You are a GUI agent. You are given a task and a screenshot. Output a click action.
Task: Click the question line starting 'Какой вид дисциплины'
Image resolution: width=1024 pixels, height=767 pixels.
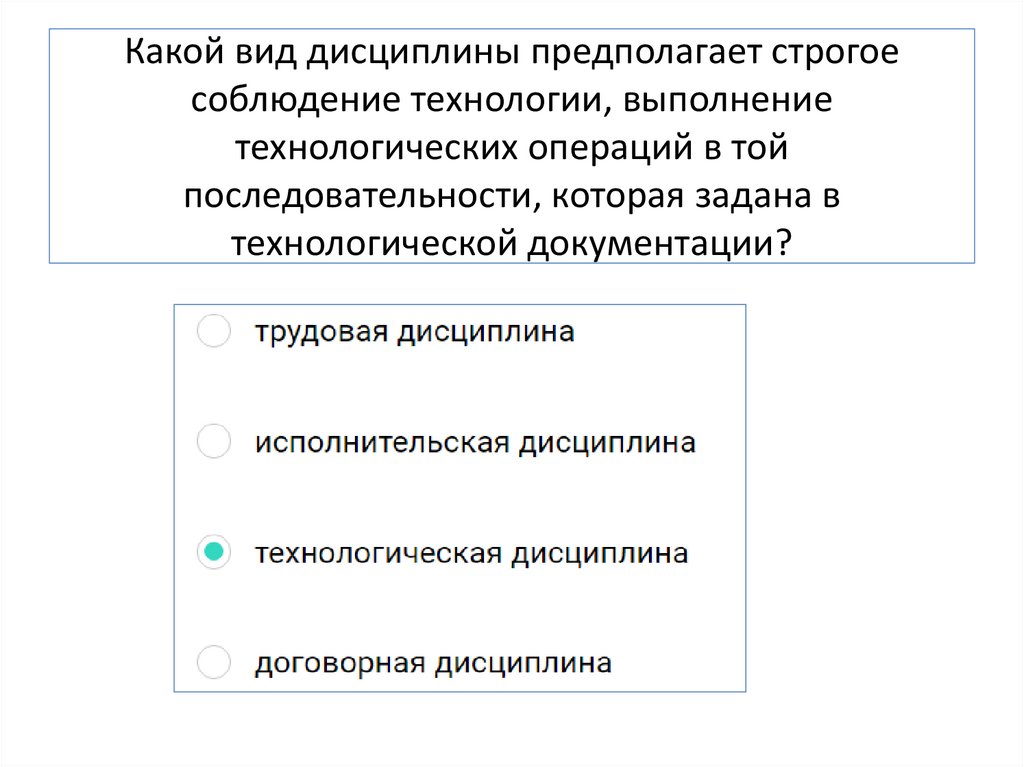click(x=512, y=53)
